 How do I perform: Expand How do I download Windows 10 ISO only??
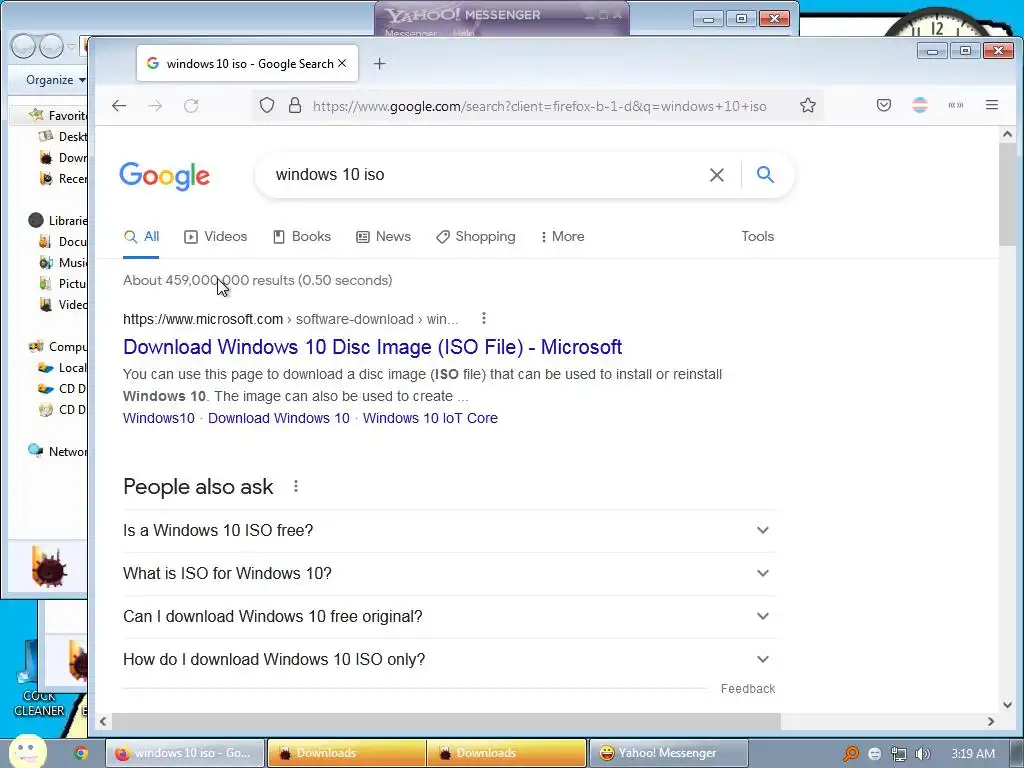point(449,660)
